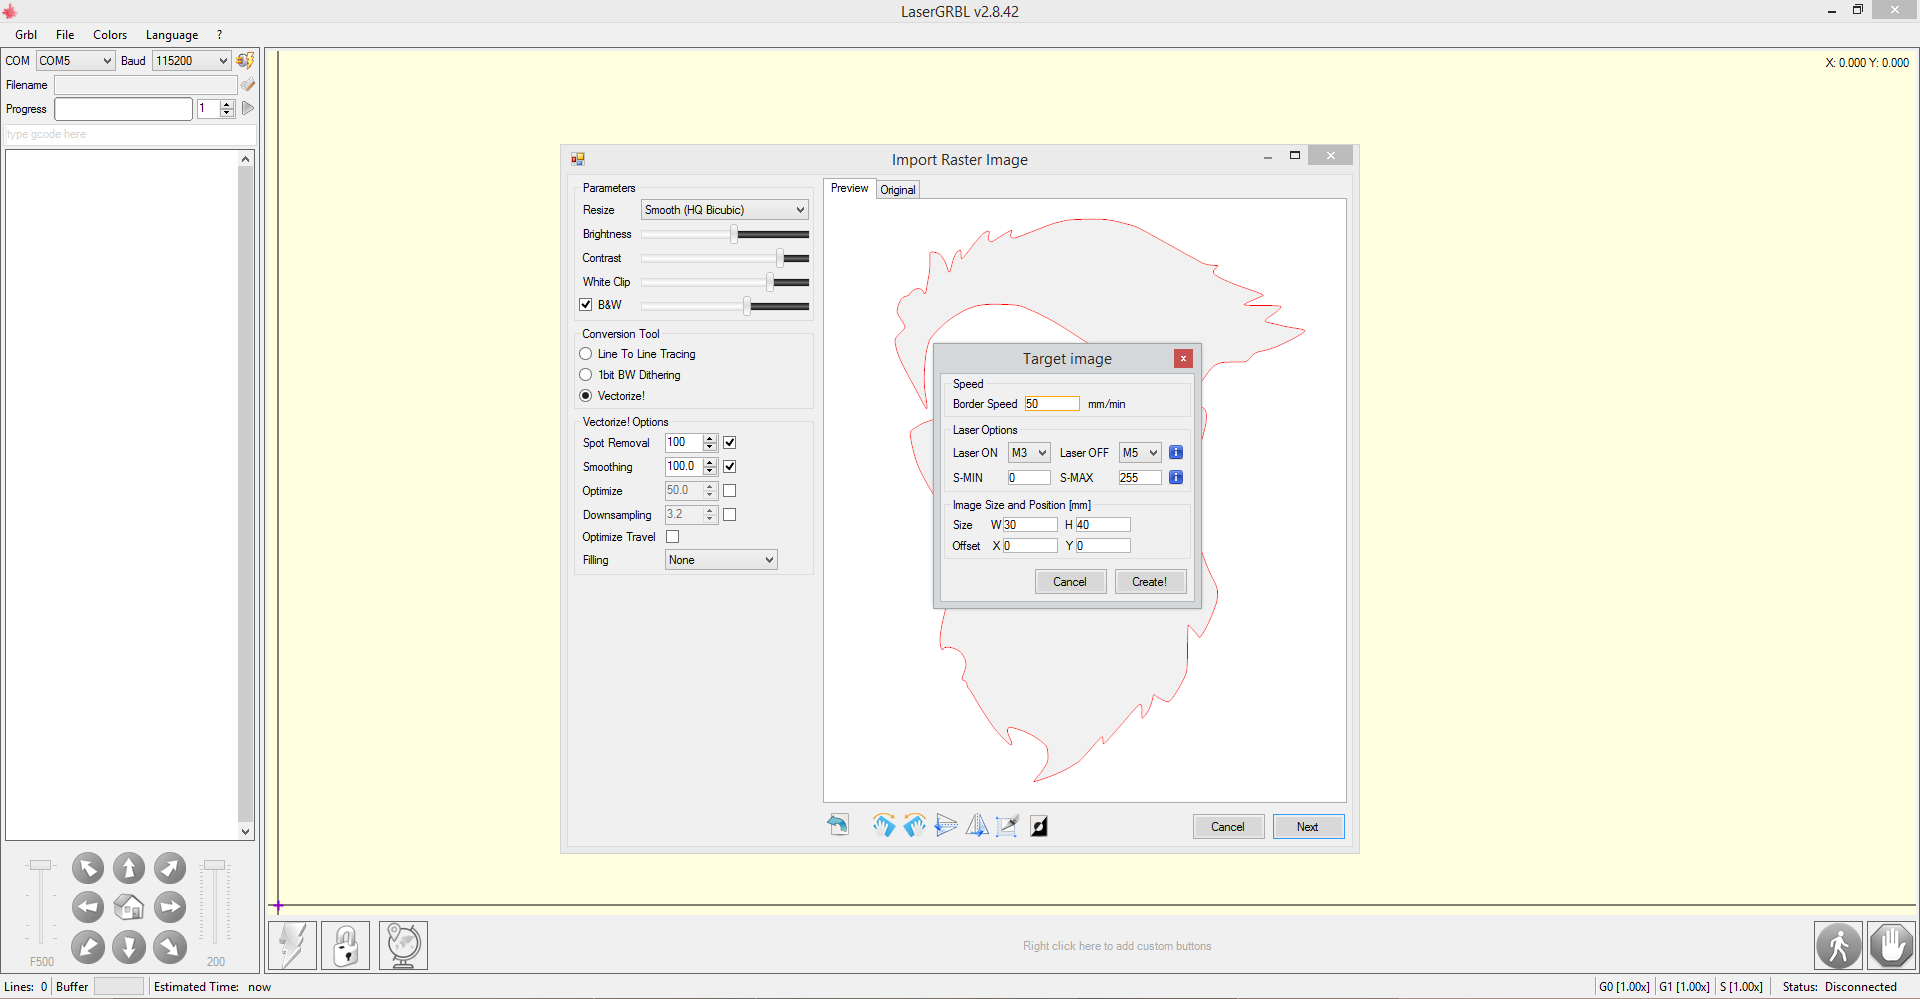Image resolution: width=1920 pixels, height=999 pixels.
Task: Flip the image vertically
Action: (x=946, y=825)
